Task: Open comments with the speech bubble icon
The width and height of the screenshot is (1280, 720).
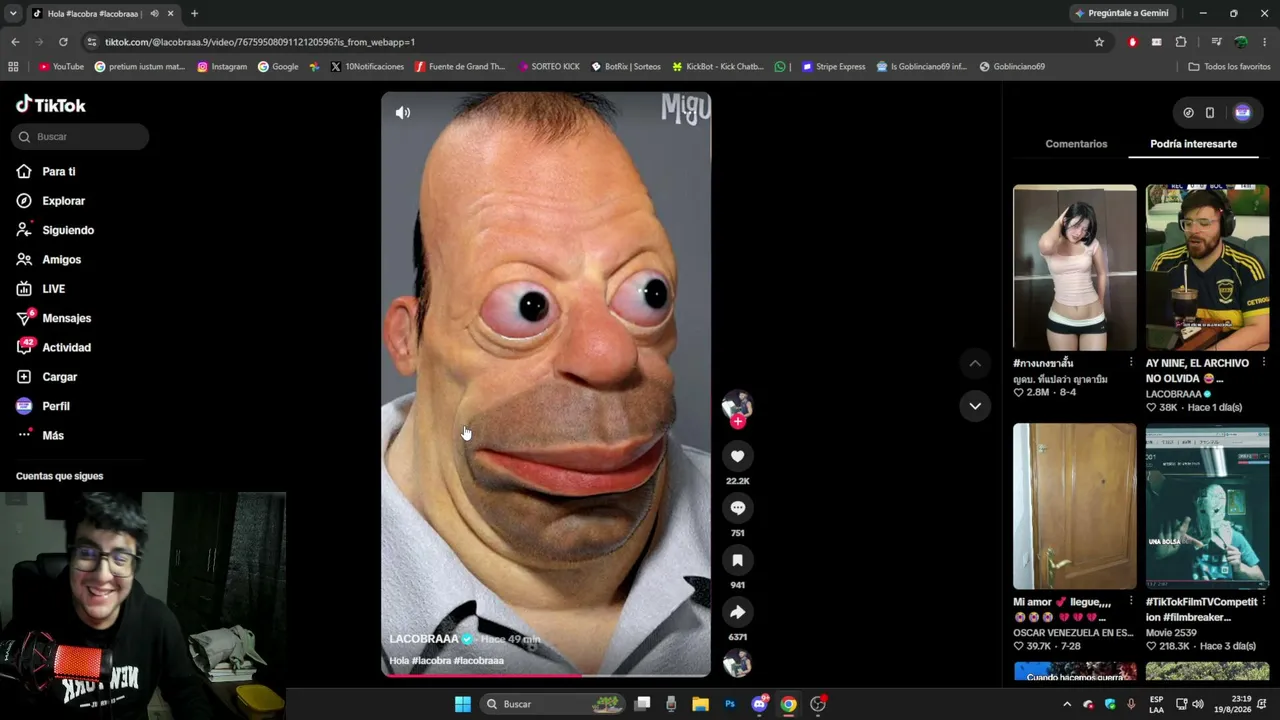Action: point(738,508)
